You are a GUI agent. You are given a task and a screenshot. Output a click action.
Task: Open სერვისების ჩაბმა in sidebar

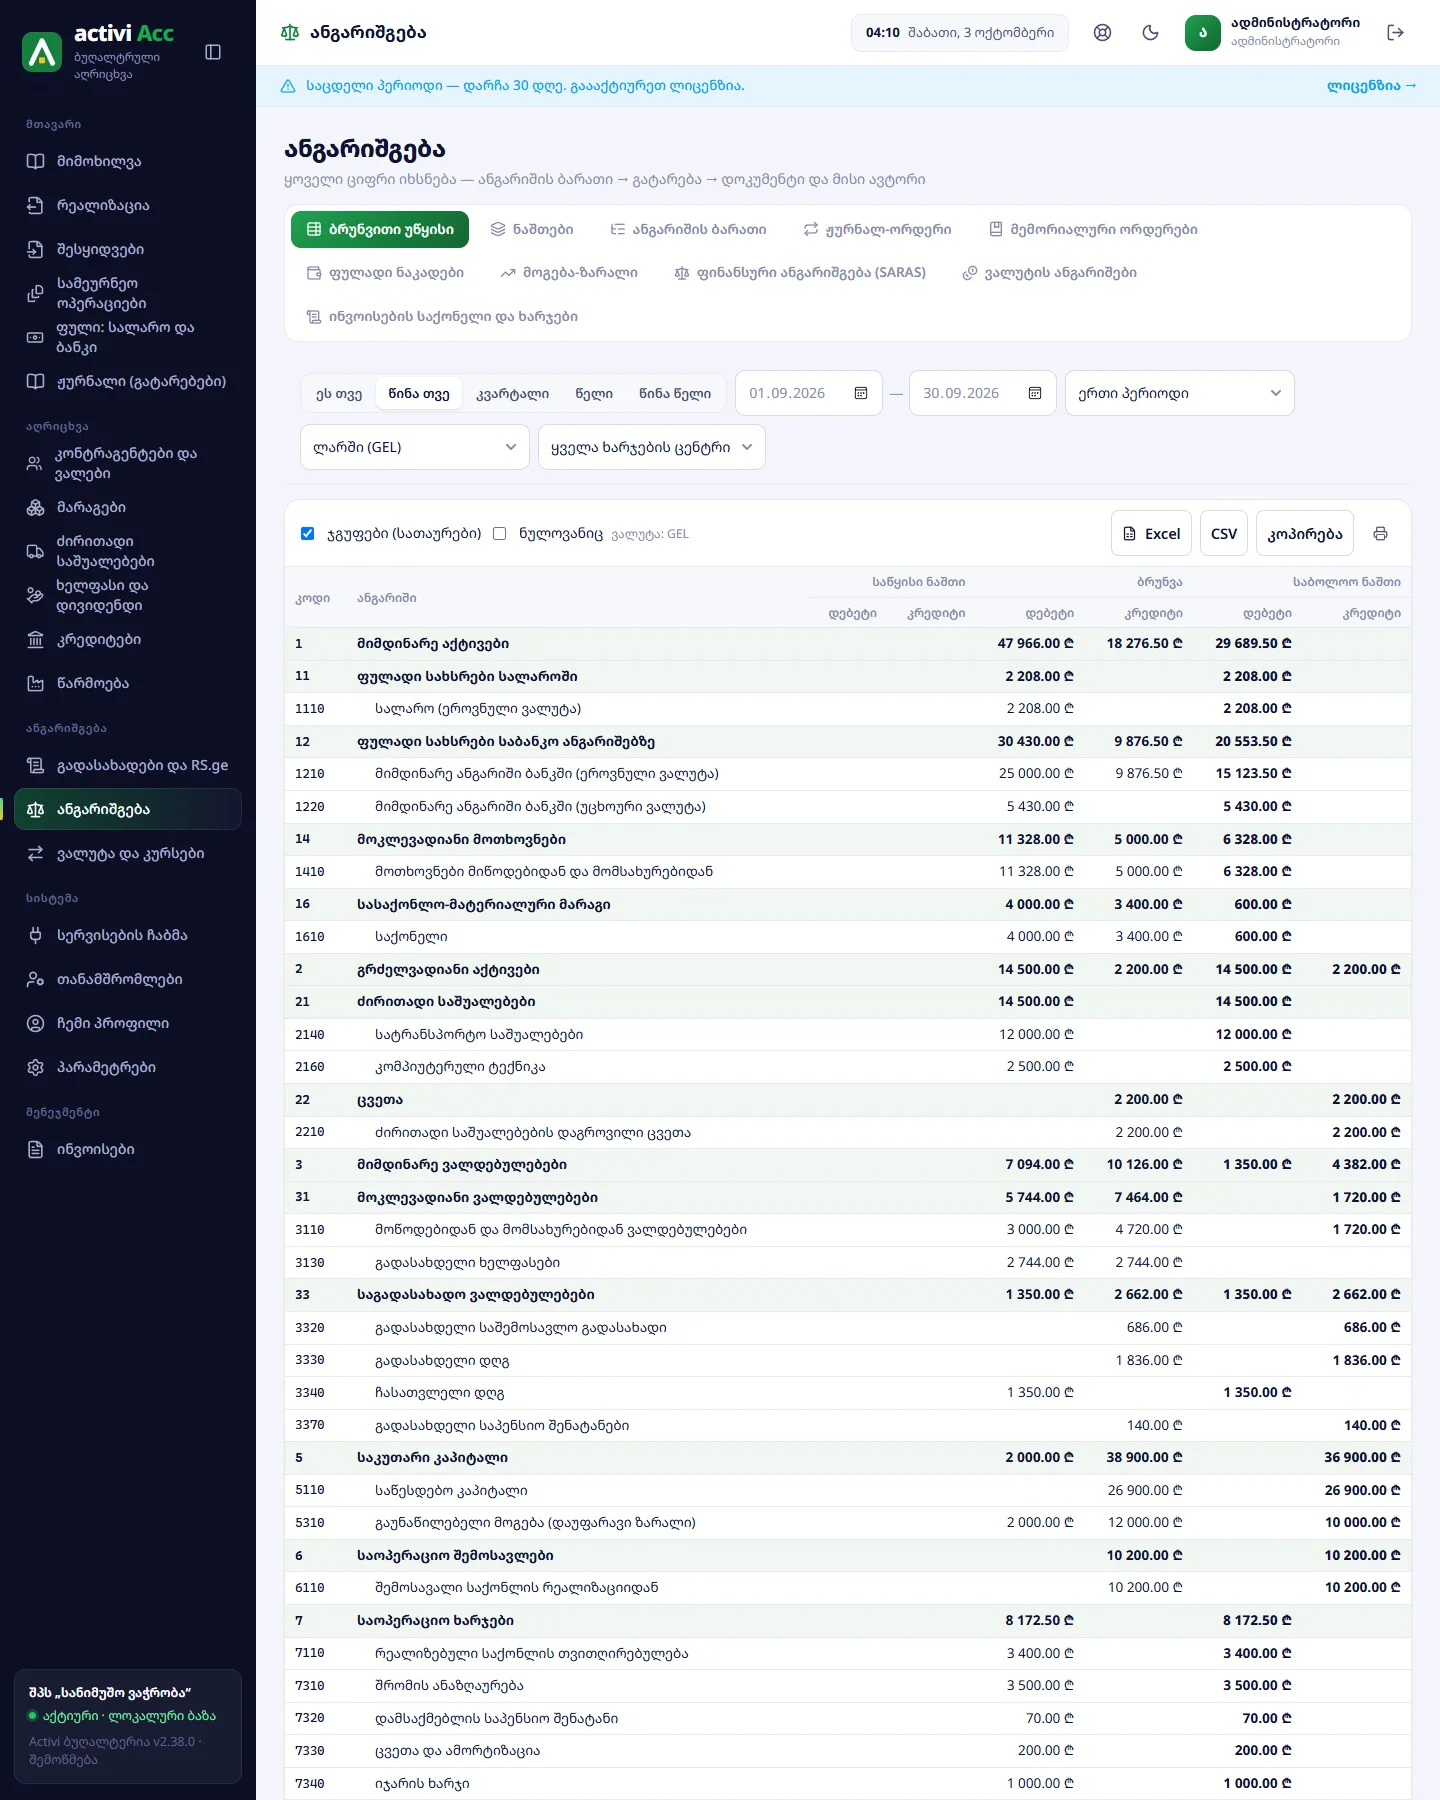(128, 935)
